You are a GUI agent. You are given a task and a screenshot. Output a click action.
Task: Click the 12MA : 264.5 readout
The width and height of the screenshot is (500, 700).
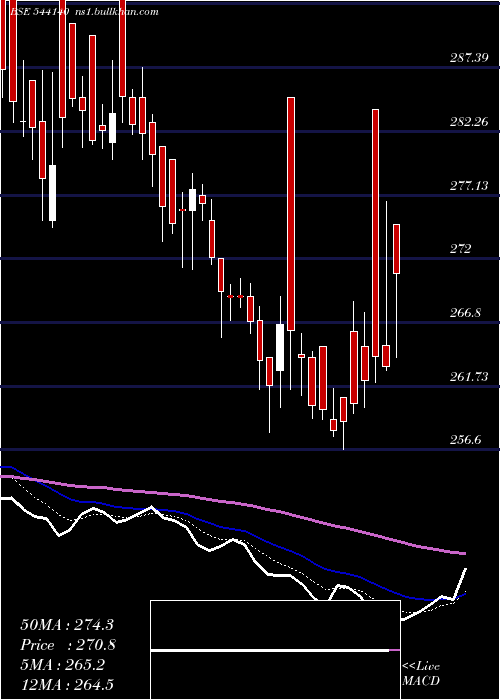click(67, 684)
